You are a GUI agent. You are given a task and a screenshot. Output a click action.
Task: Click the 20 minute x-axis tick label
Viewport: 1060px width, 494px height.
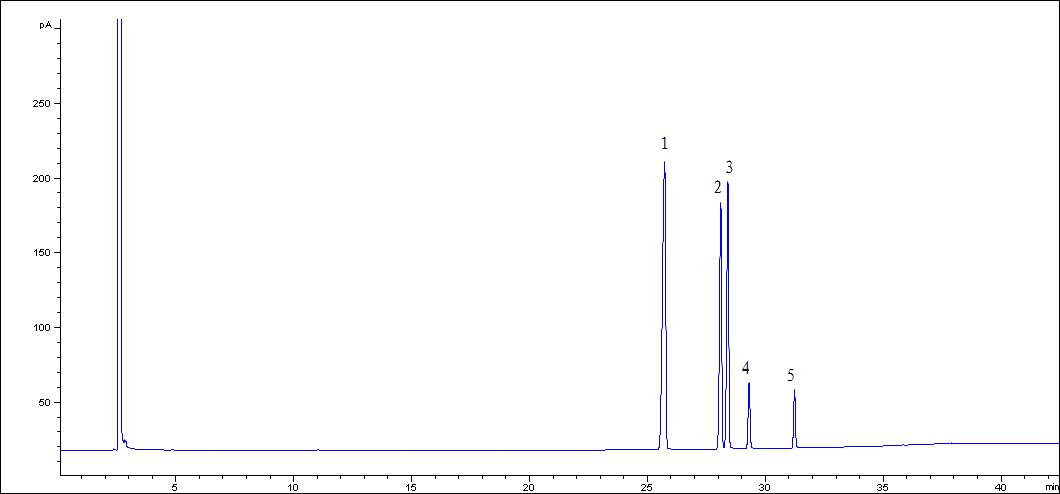pyautogui.click(x=528, y=488)
